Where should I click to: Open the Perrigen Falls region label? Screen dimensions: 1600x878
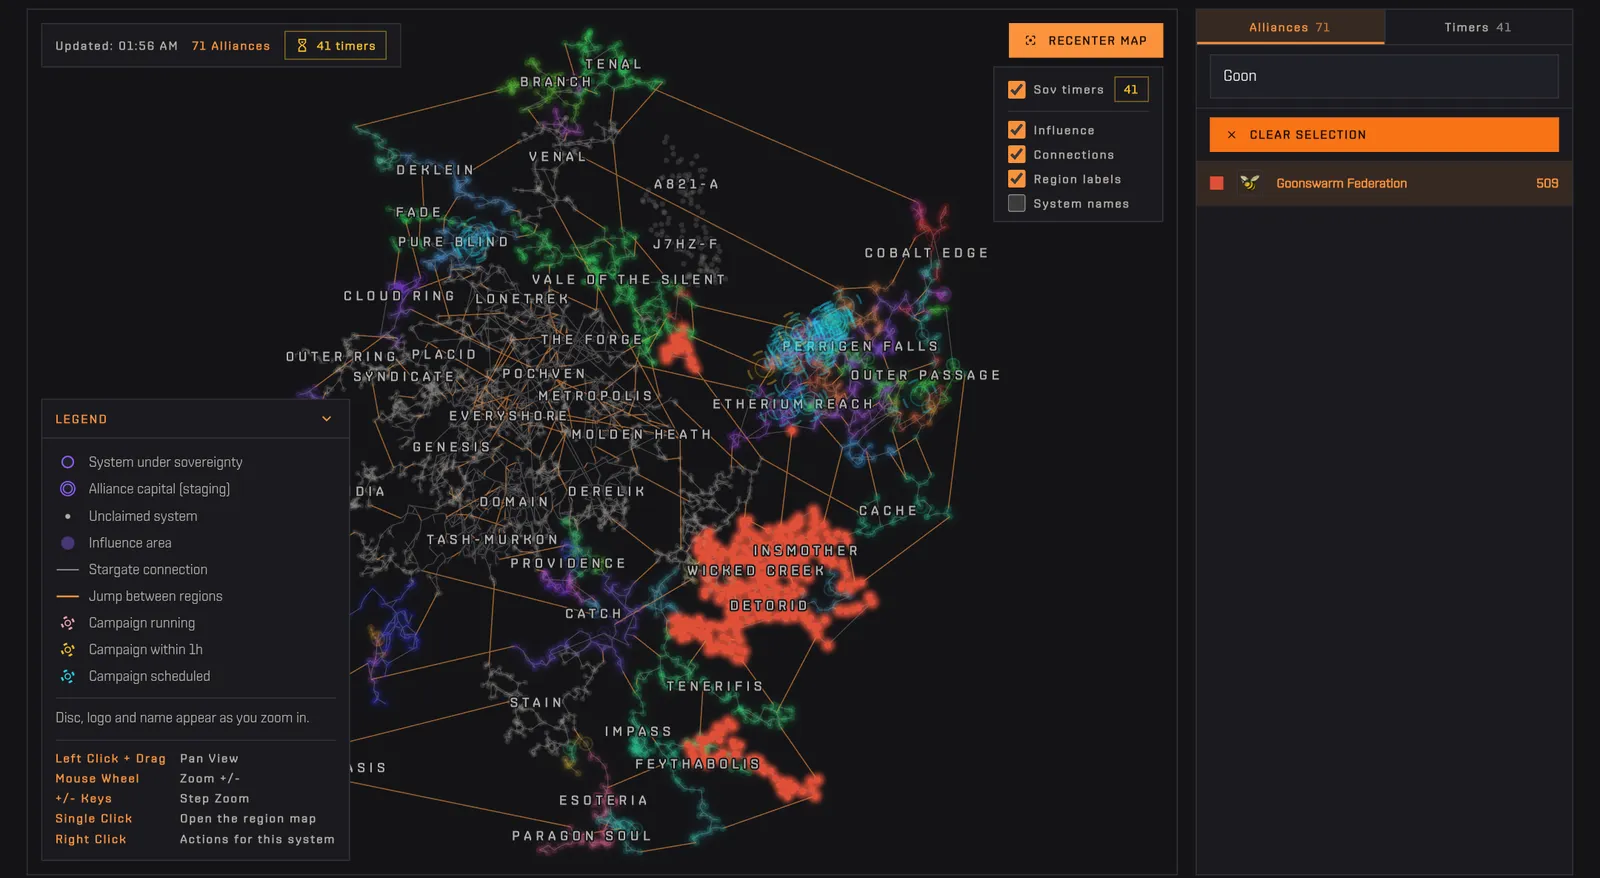click(x=861, y=346)
